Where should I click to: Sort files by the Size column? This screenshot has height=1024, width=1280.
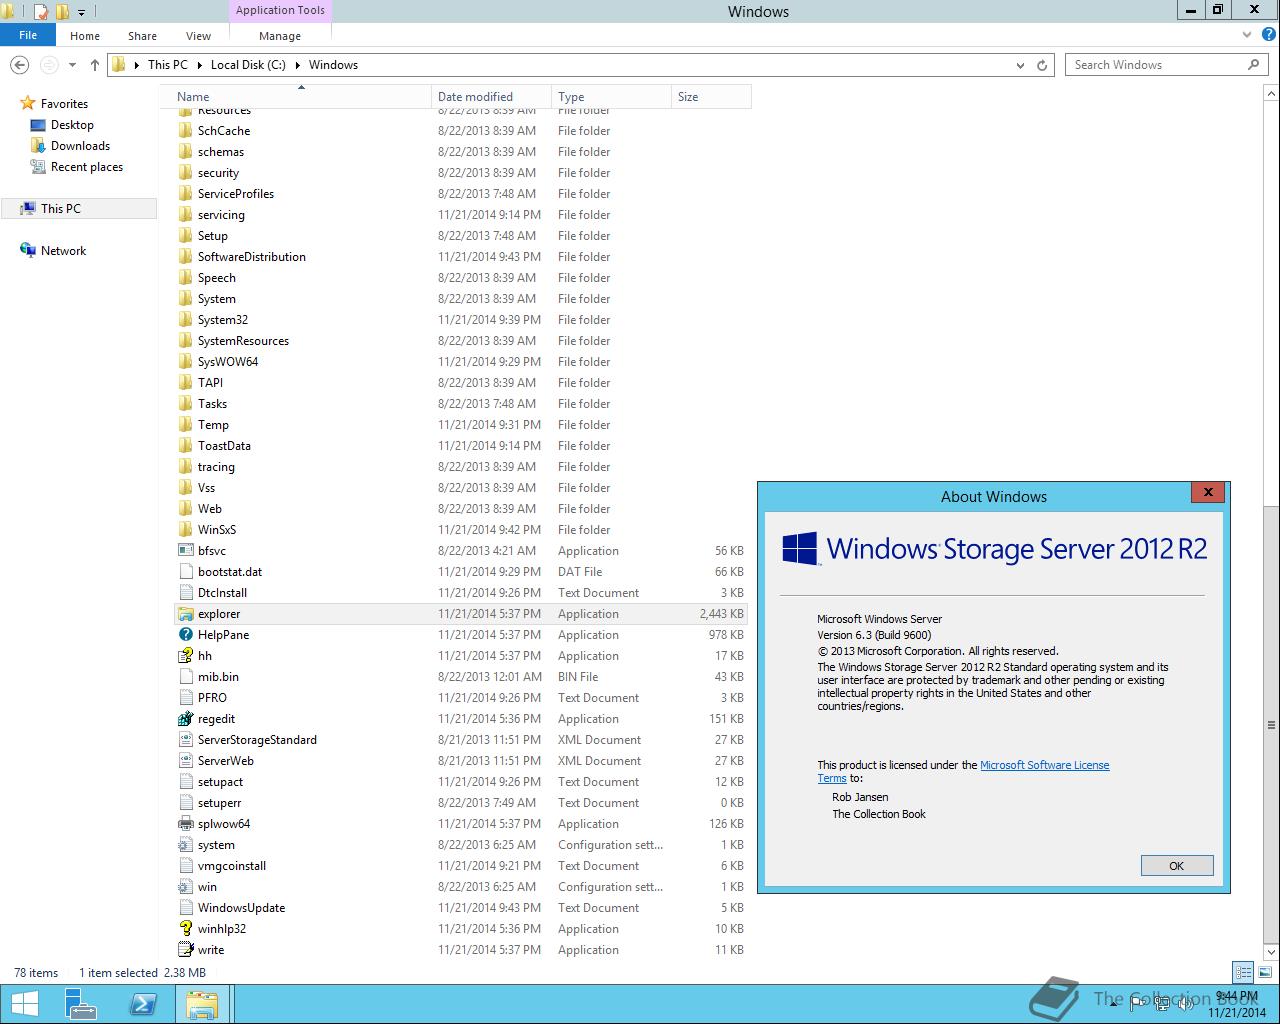tap(711, 97)
